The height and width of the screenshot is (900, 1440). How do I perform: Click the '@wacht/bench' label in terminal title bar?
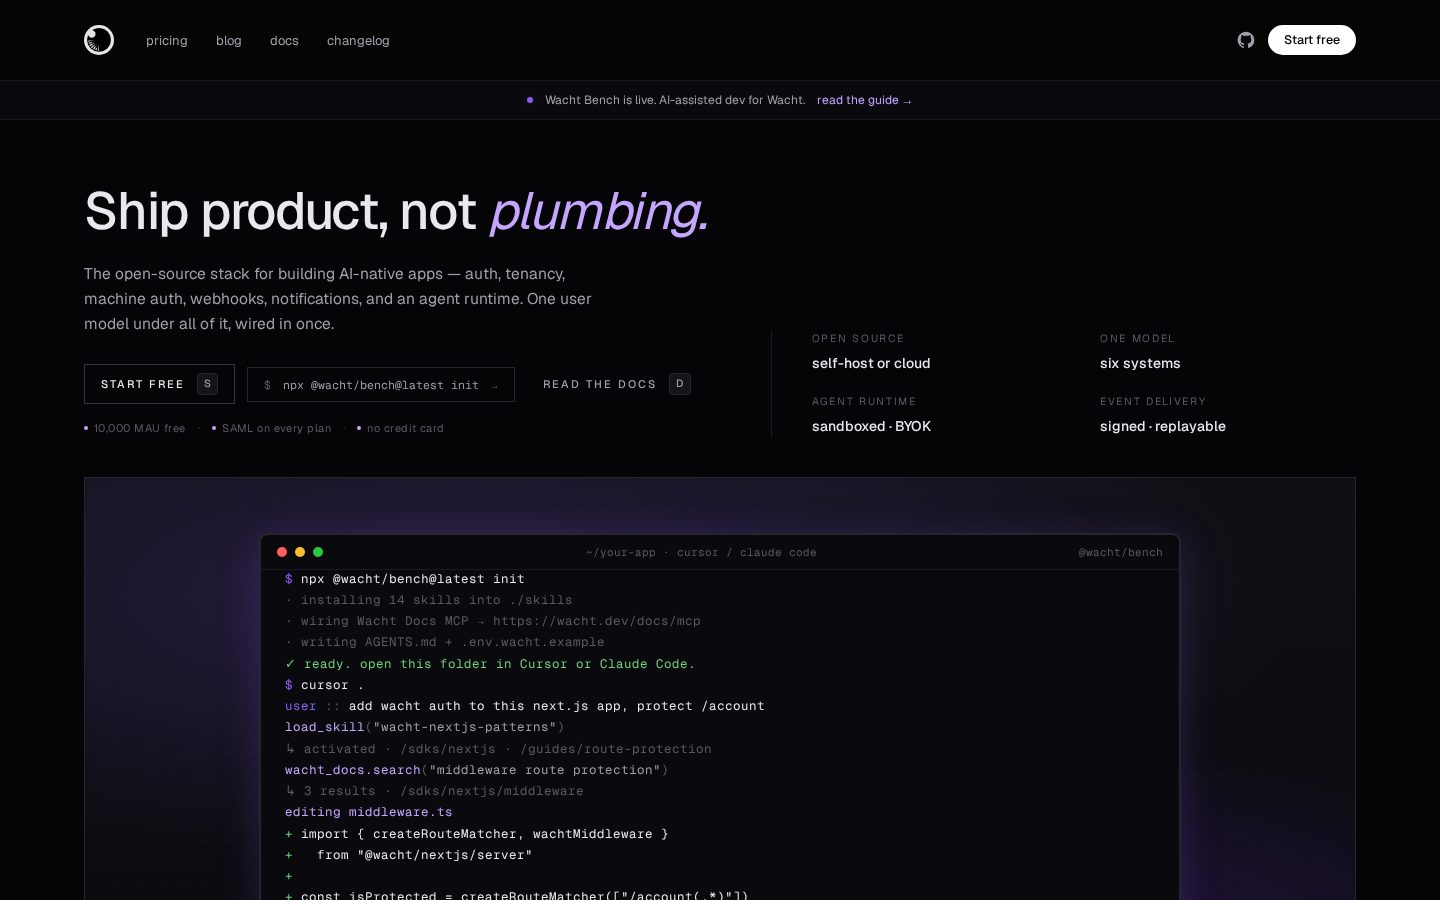(1121, 552)
